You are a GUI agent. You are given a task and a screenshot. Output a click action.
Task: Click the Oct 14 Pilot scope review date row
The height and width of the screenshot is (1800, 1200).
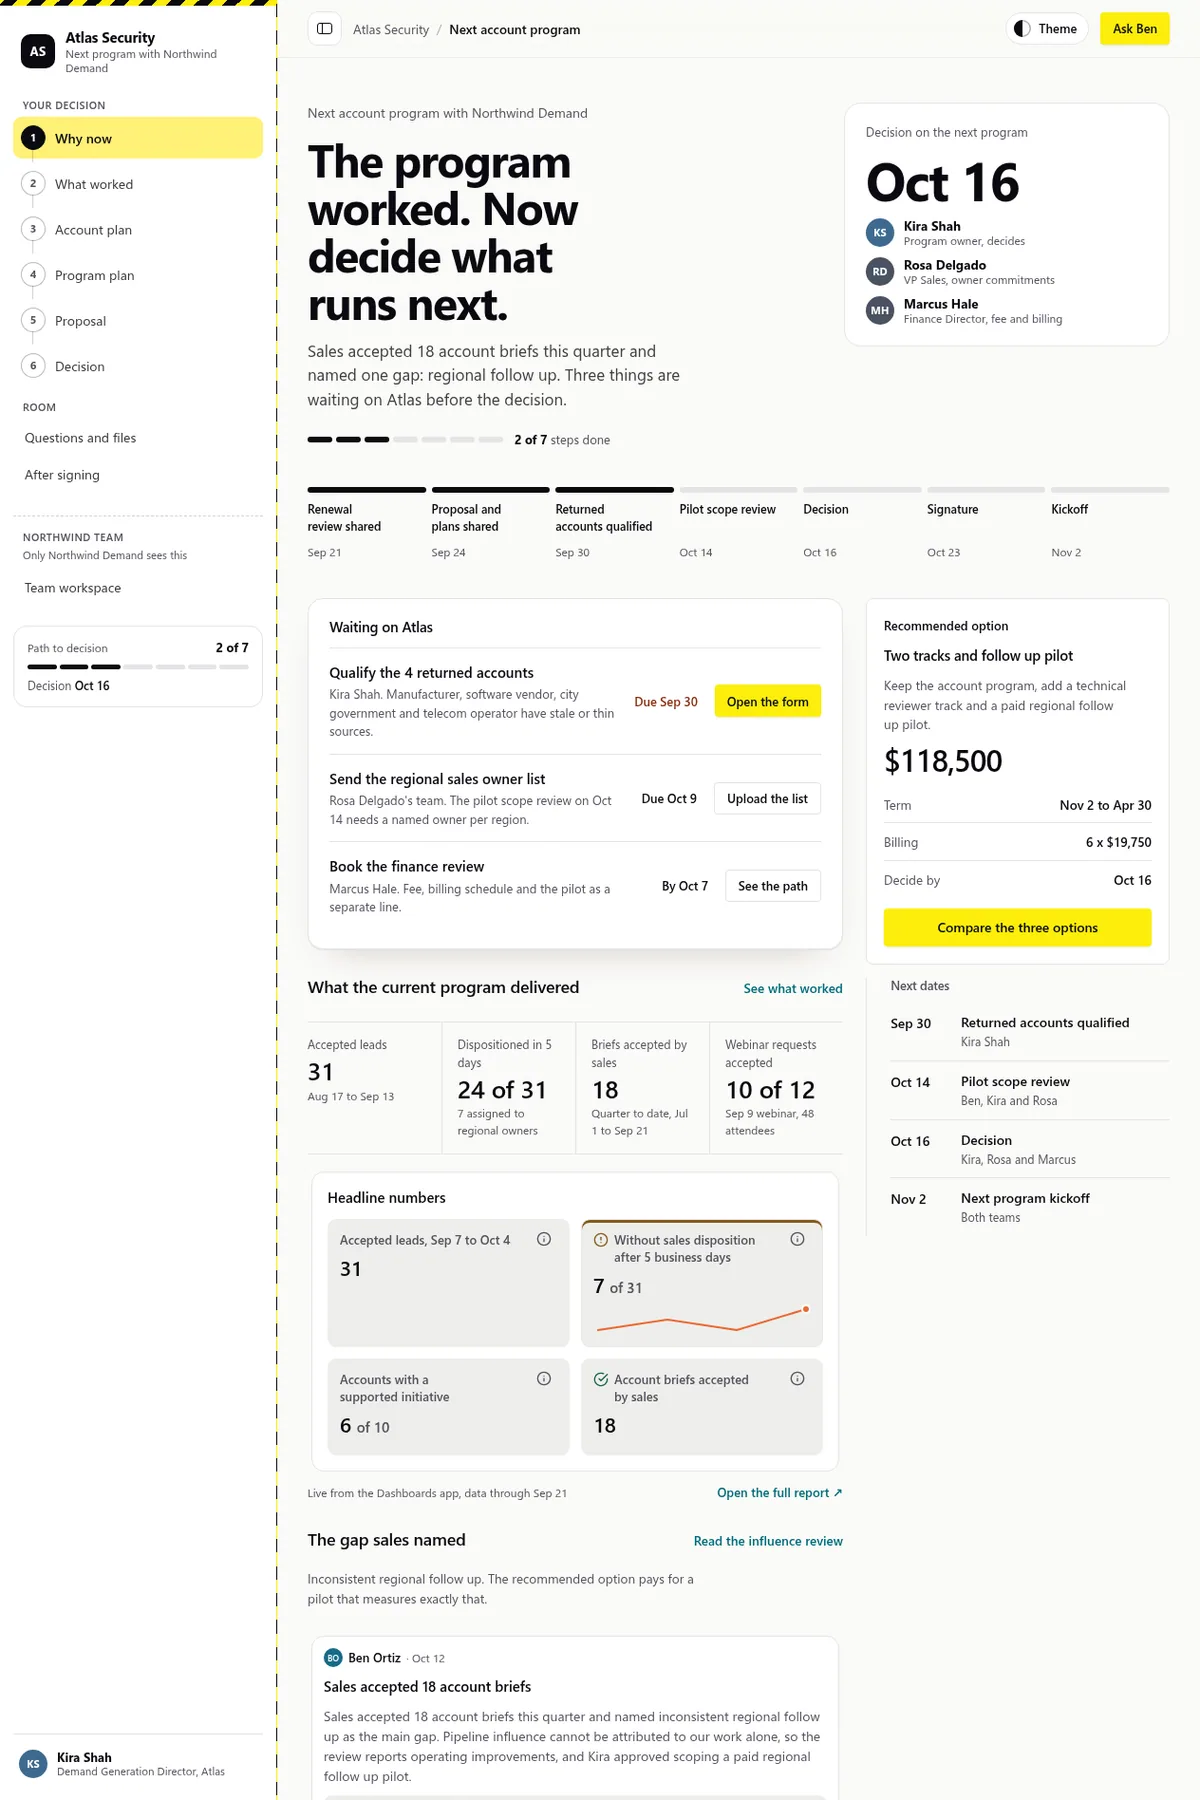[1029, 1090]
